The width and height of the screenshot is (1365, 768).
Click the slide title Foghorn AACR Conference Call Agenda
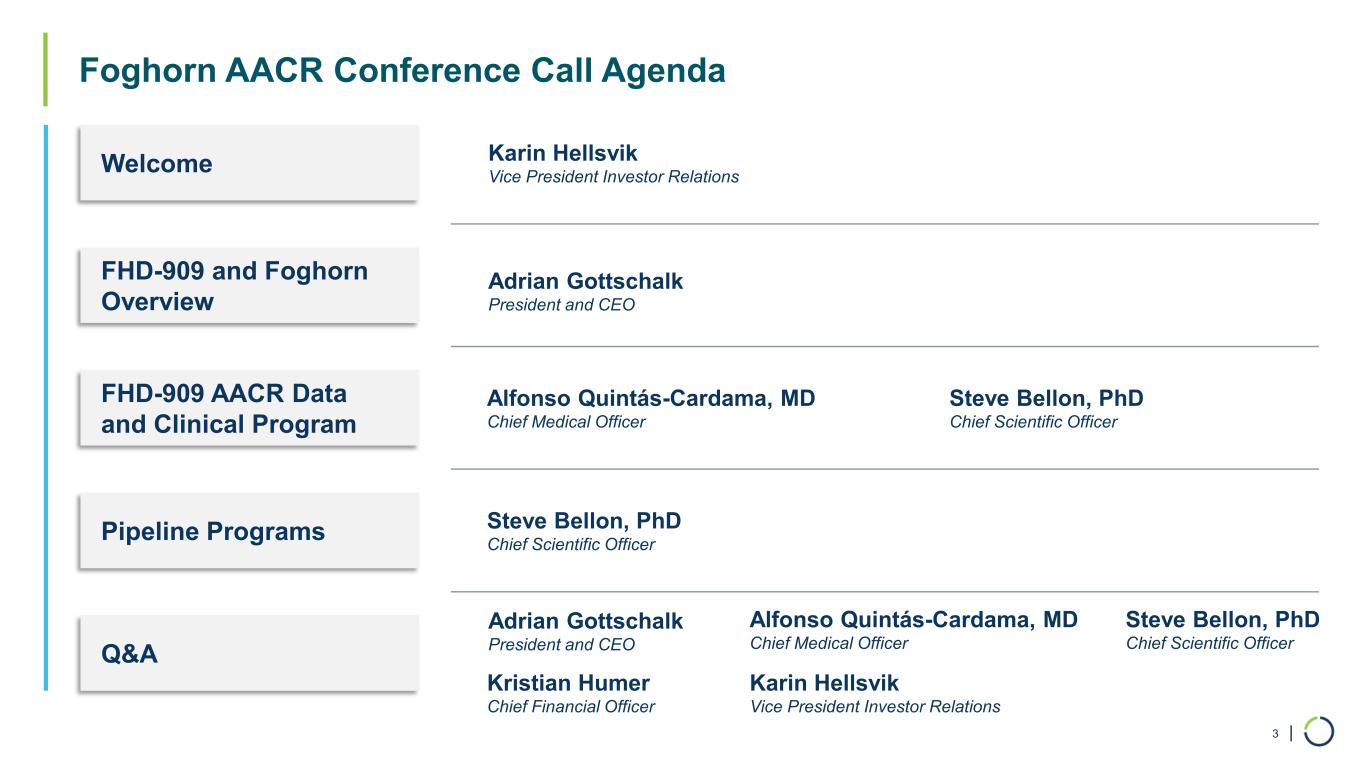click(402, 71)
